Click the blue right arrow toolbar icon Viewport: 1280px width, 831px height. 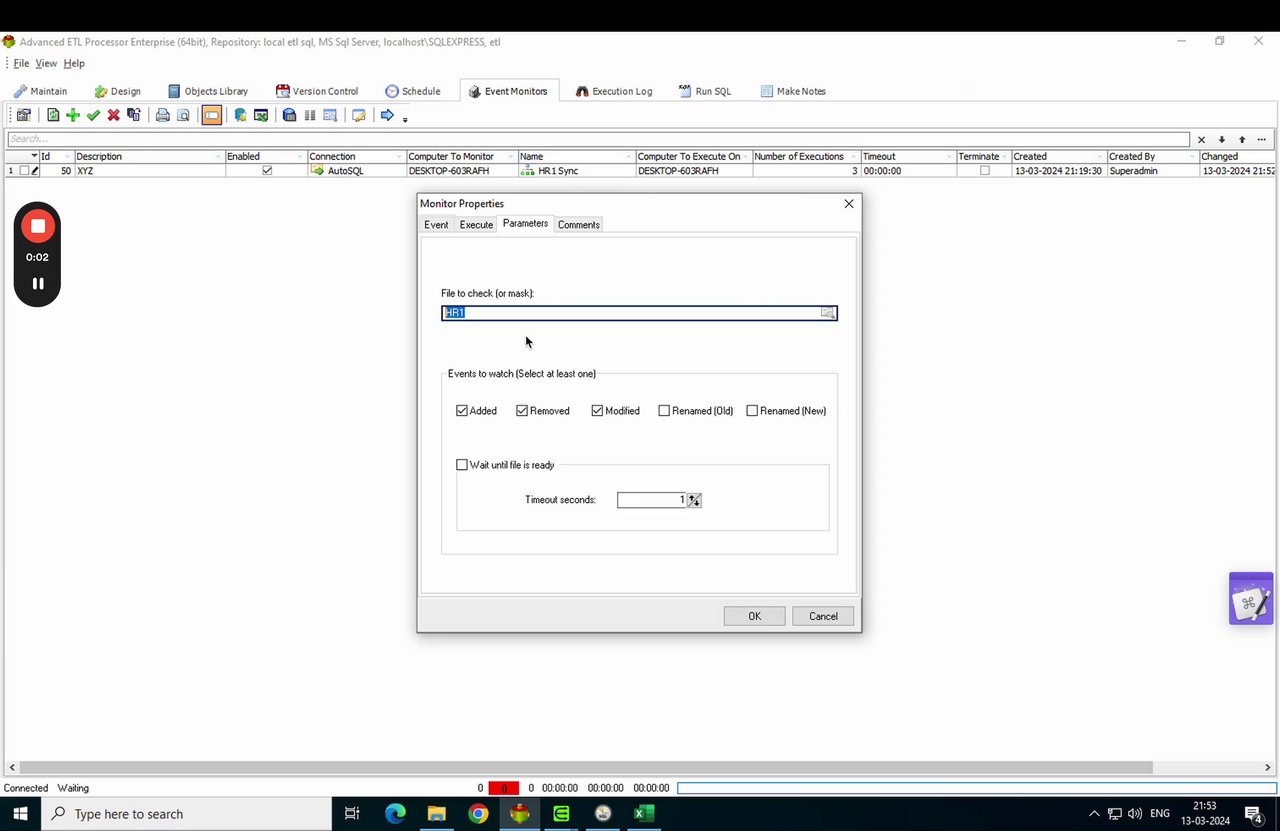[x=387, y=115]
